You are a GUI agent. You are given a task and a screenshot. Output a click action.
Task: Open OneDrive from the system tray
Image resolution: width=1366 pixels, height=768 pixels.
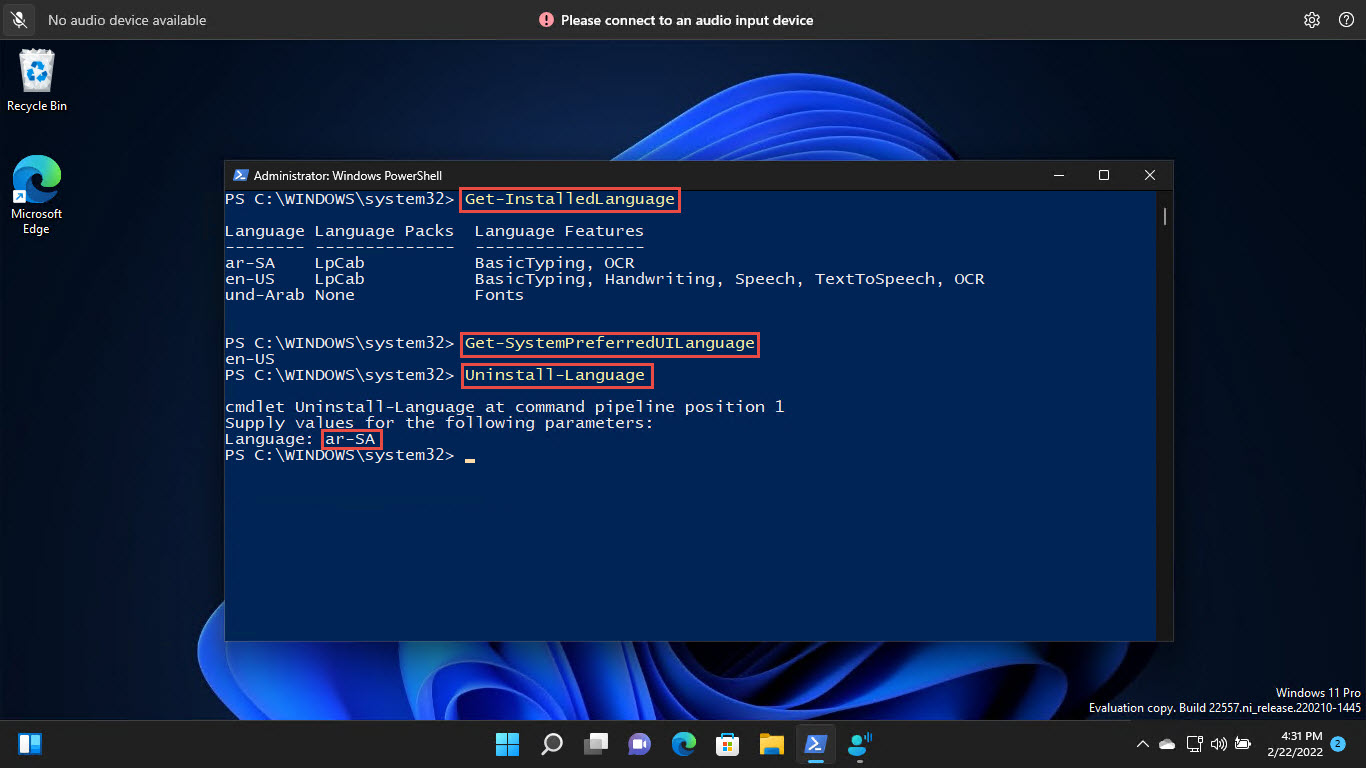point(1166,743)
